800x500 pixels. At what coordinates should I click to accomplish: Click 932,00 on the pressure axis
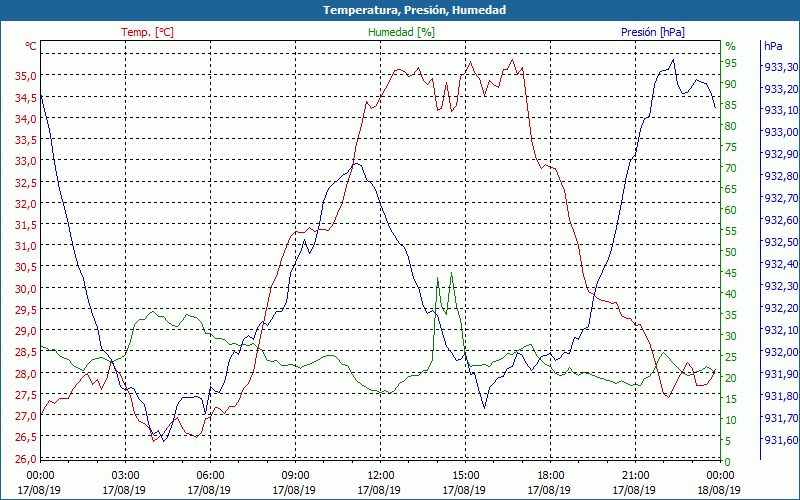(x=782, y=352)
